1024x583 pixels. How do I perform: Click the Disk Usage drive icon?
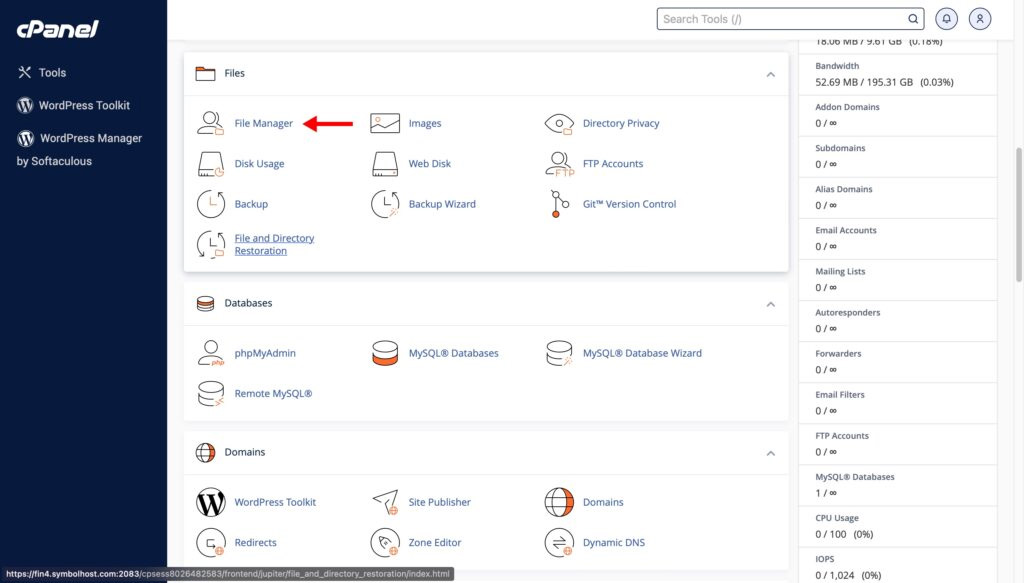point(210,164)
